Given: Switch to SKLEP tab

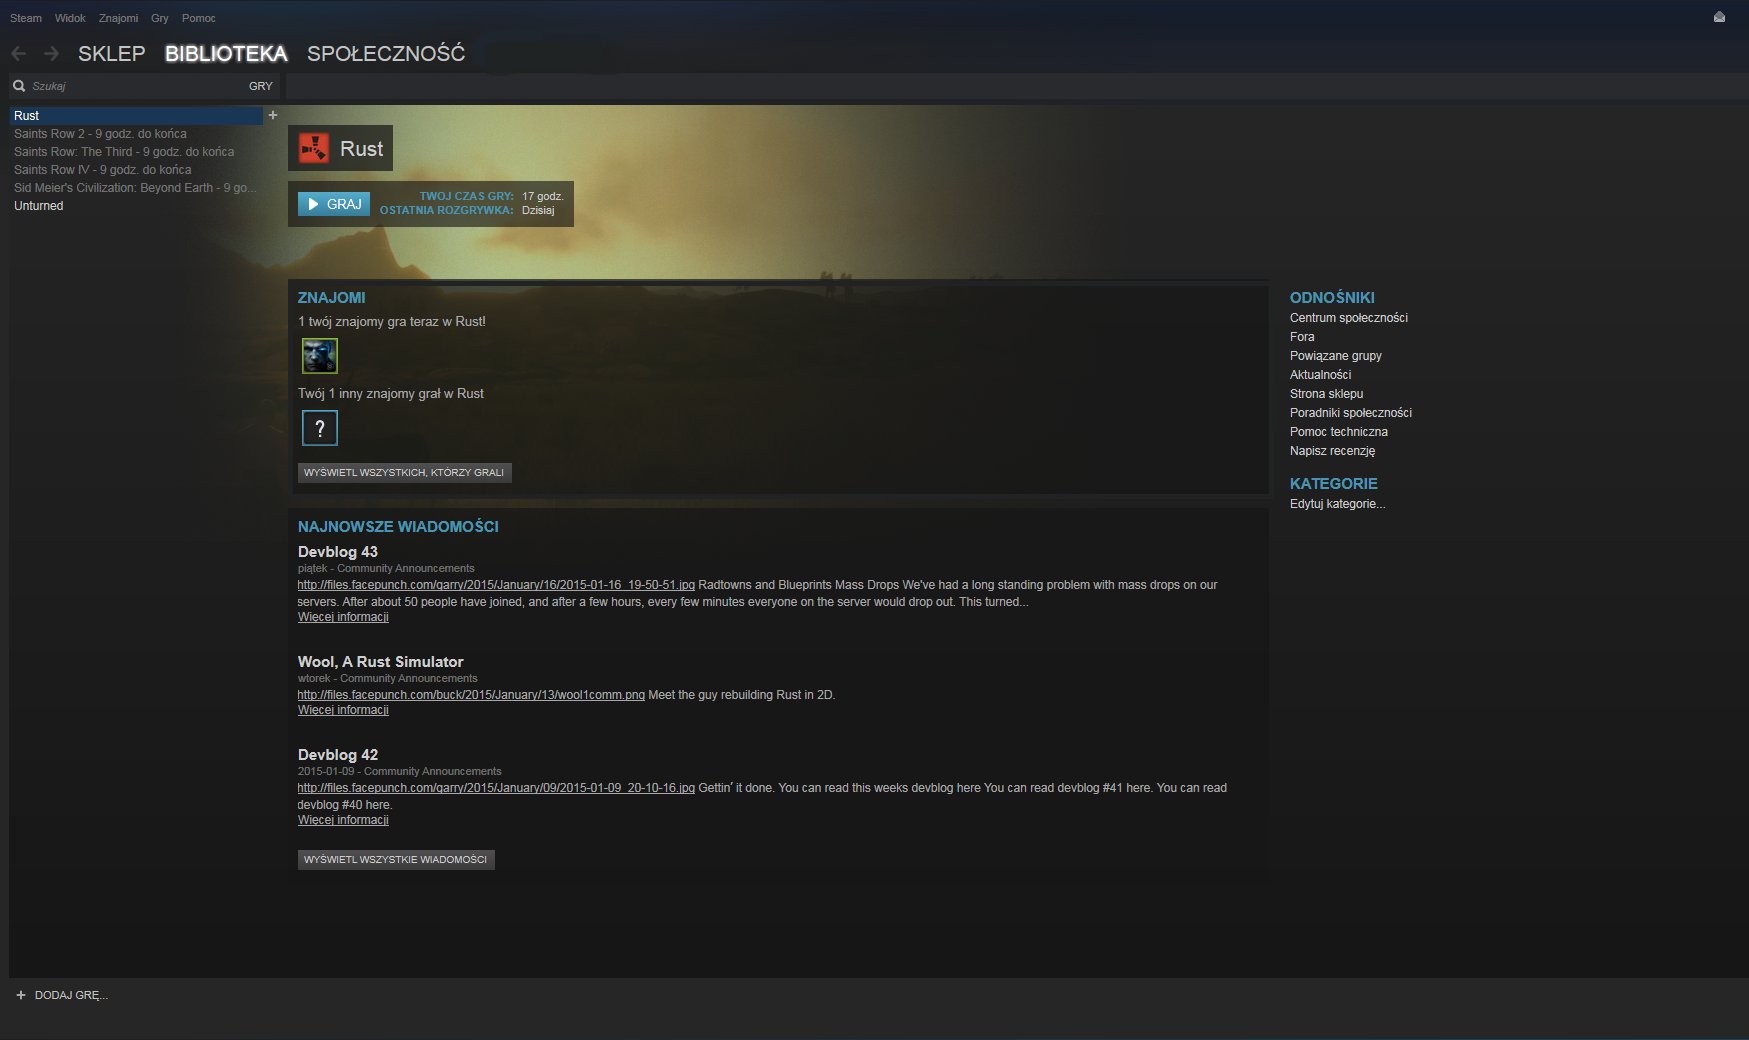Looking at the screenshot, I should [112, 53].
